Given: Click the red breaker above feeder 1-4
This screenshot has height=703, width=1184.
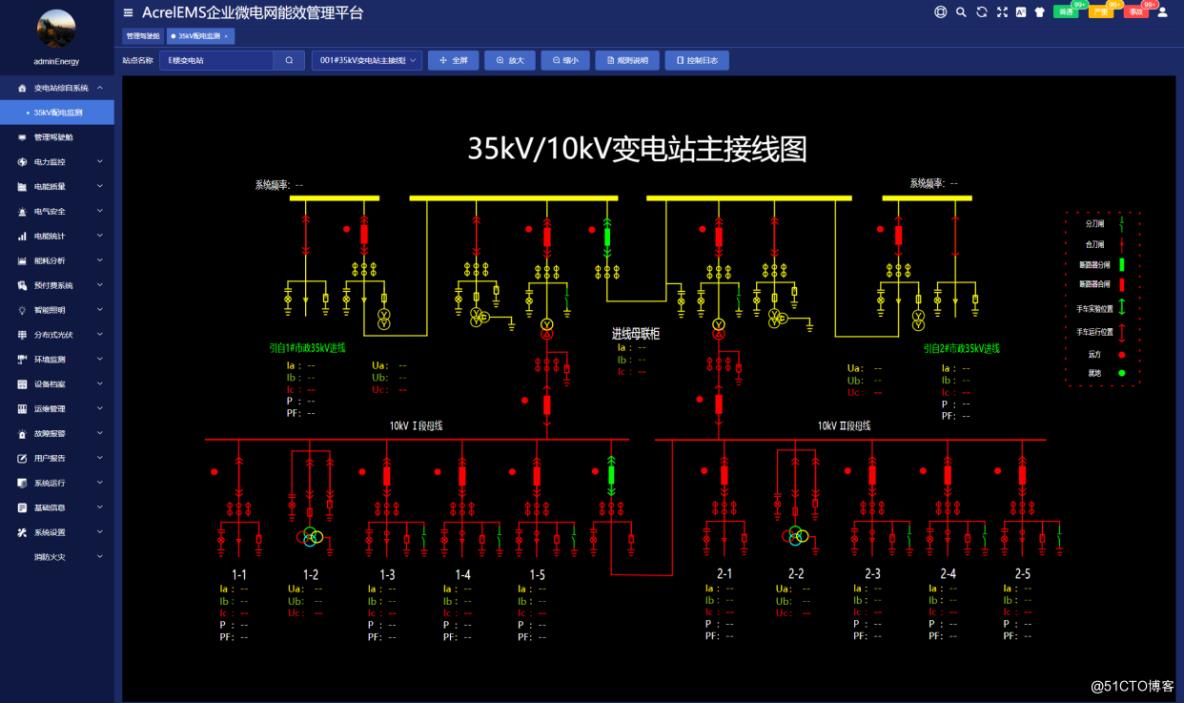Looking at the screenshot, I should [x=462, y=476].
